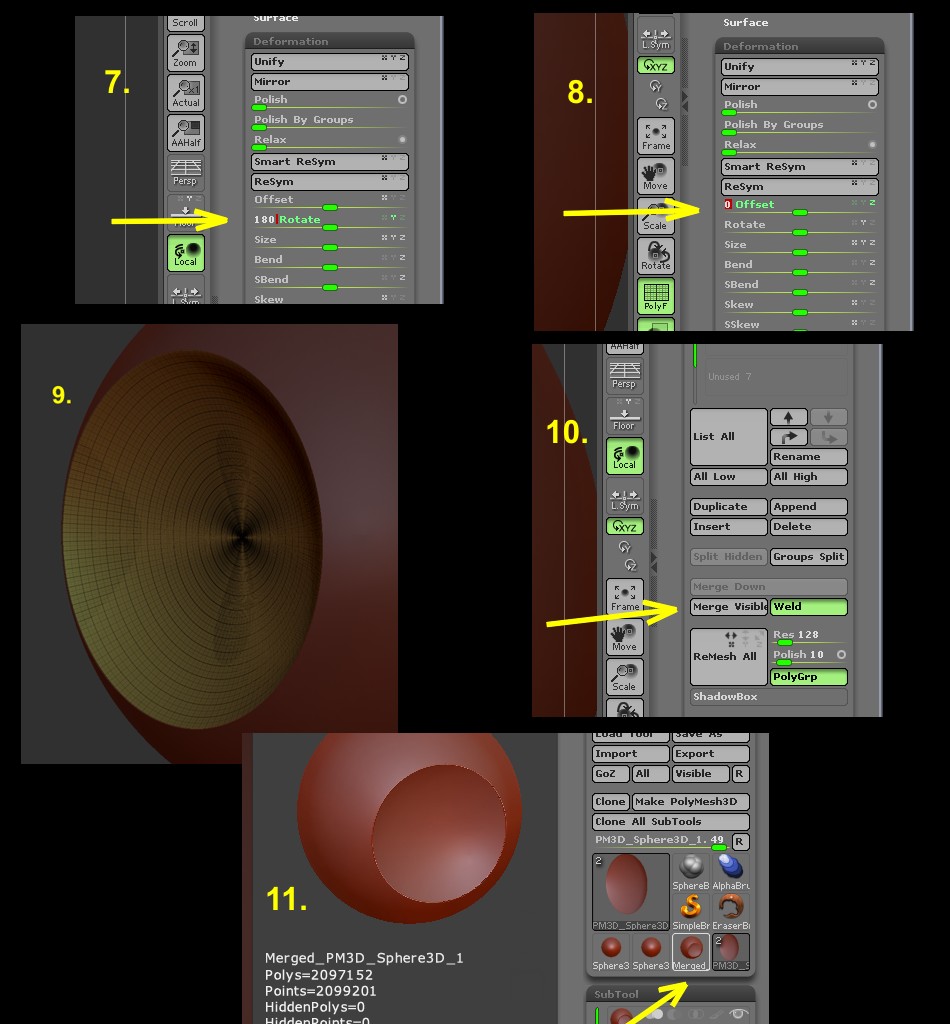Toggle XYZ rotation mode in panel 8

point(656,65)
